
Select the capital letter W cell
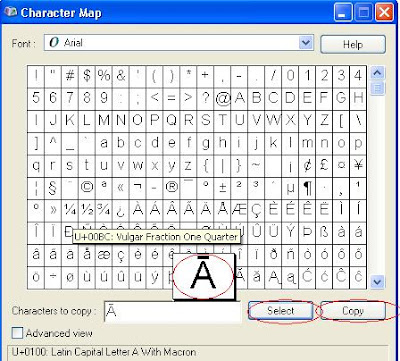point(273,121)
